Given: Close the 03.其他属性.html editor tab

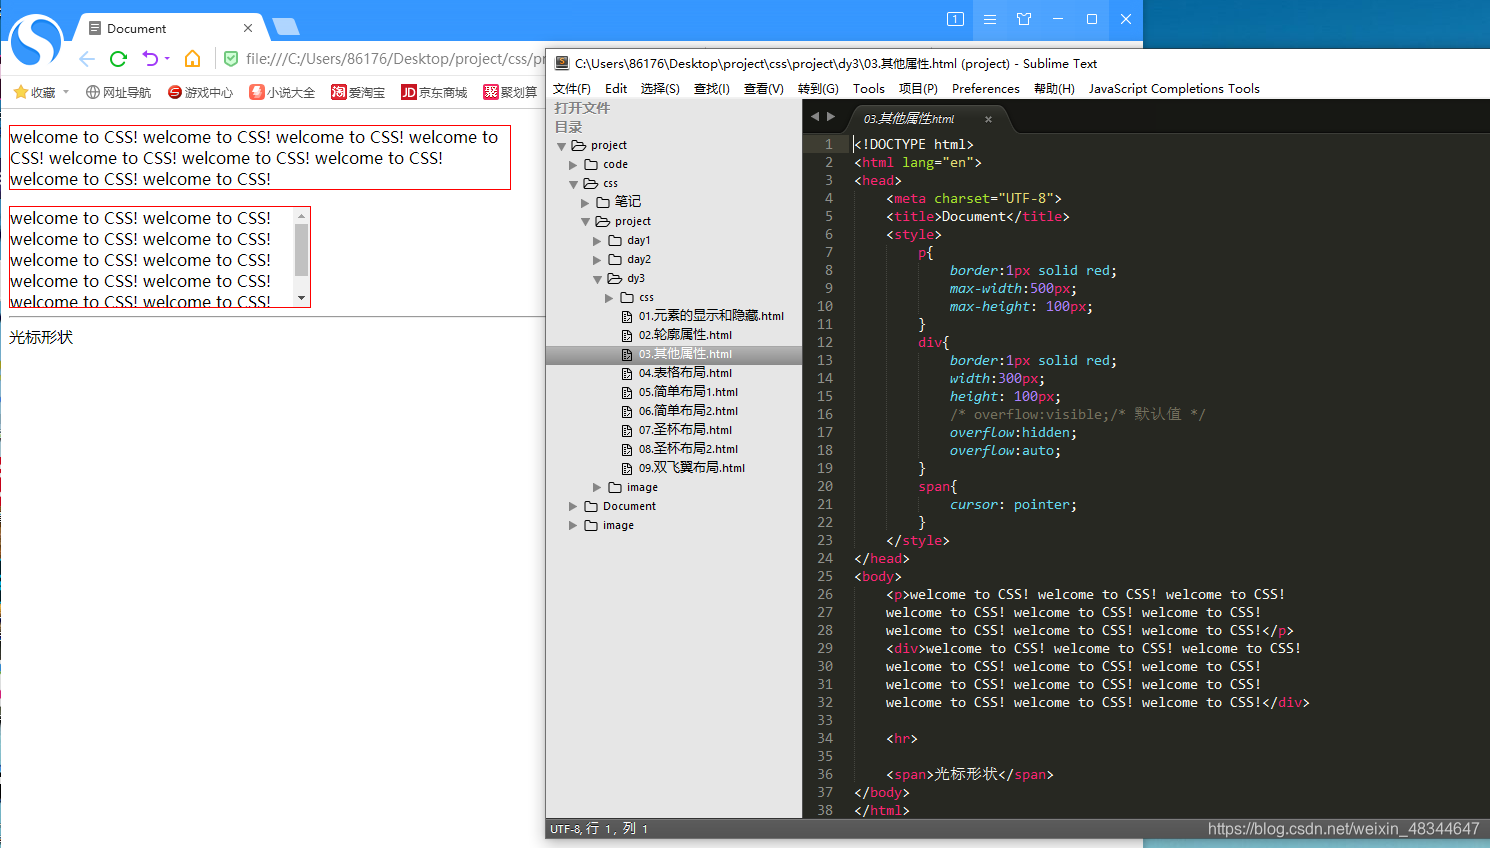Looking at the screenshot, I should point(988,119).
